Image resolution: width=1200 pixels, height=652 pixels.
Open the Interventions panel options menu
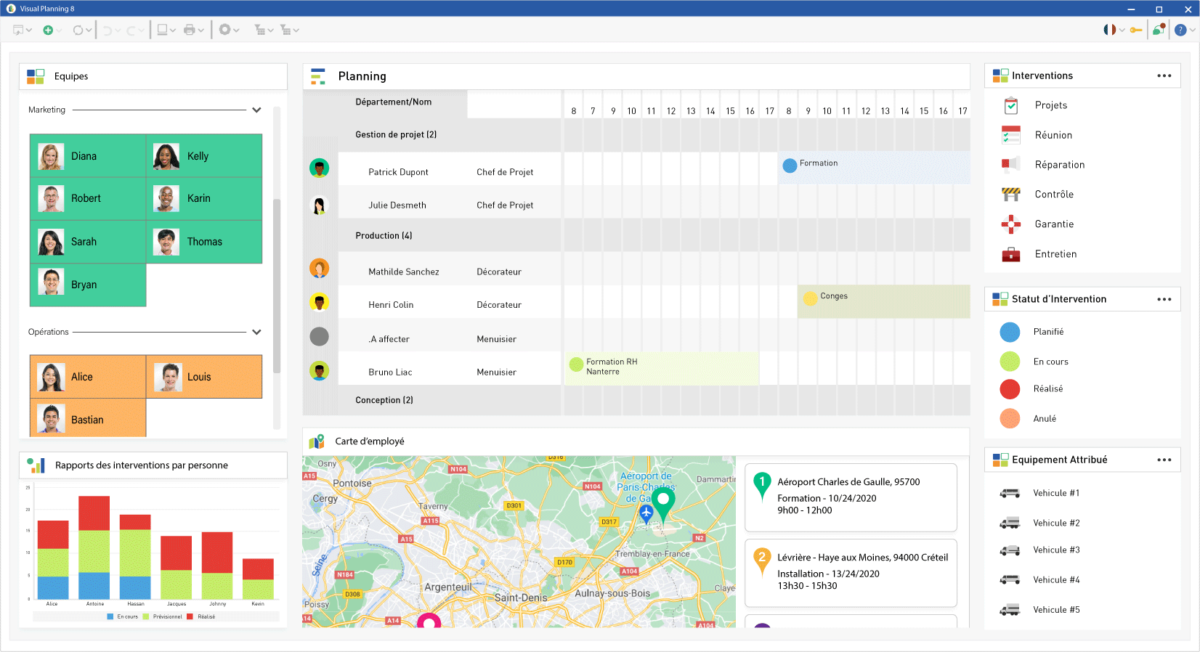[1163, 74]
